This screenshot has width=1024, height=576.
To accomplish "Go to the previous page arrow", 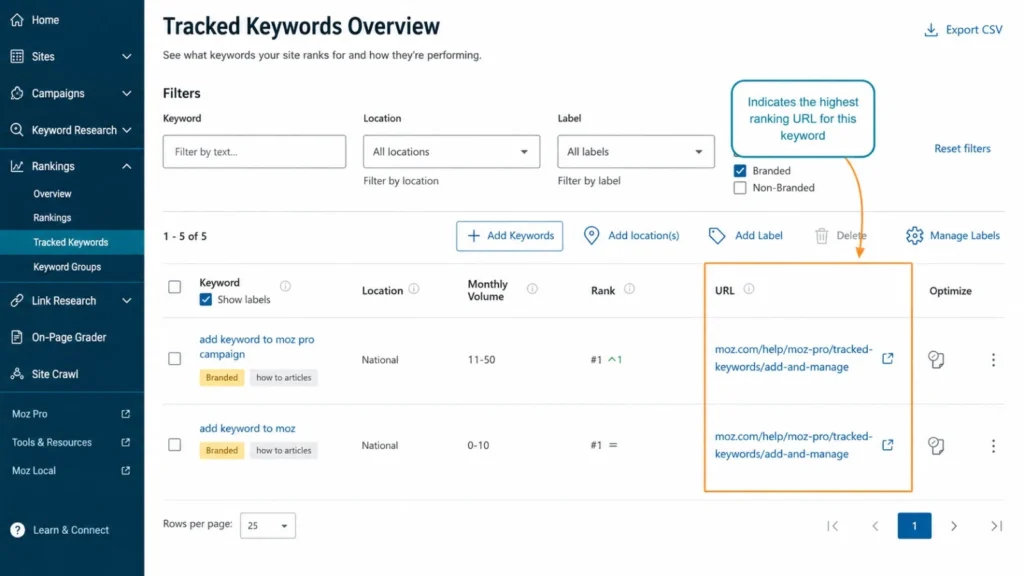I will [875, 526].
